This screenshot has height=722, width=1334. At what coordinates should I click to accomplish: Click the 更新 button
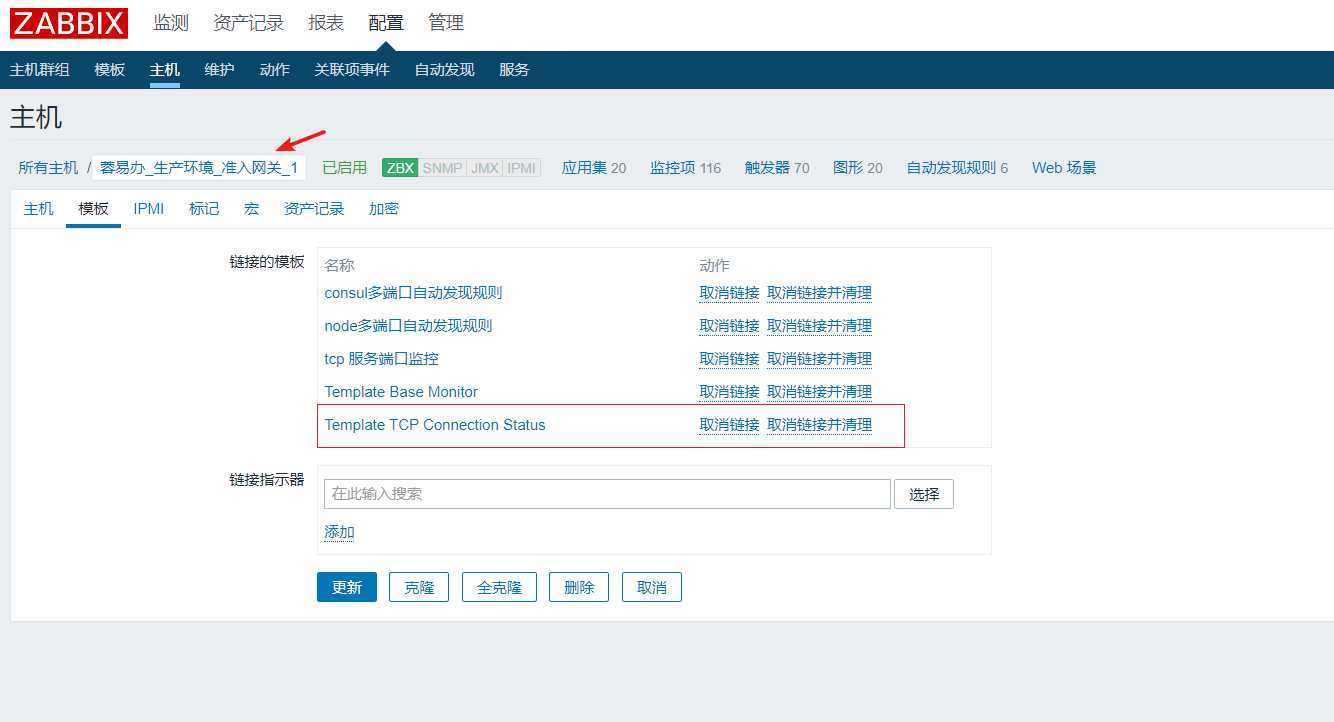point(346,587)
